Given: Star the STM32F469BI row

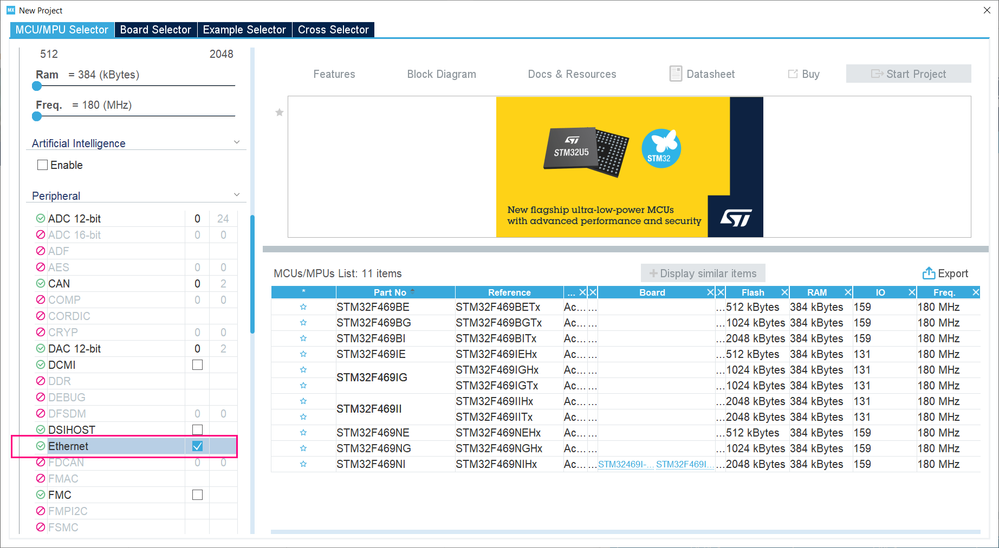Looking at the screenshot, I should click(303, 338).
